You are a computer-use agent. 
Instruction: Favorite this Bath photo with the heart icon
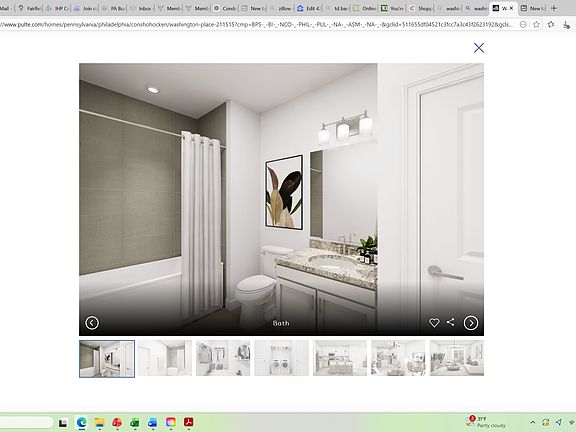click(x=434, y=323)
